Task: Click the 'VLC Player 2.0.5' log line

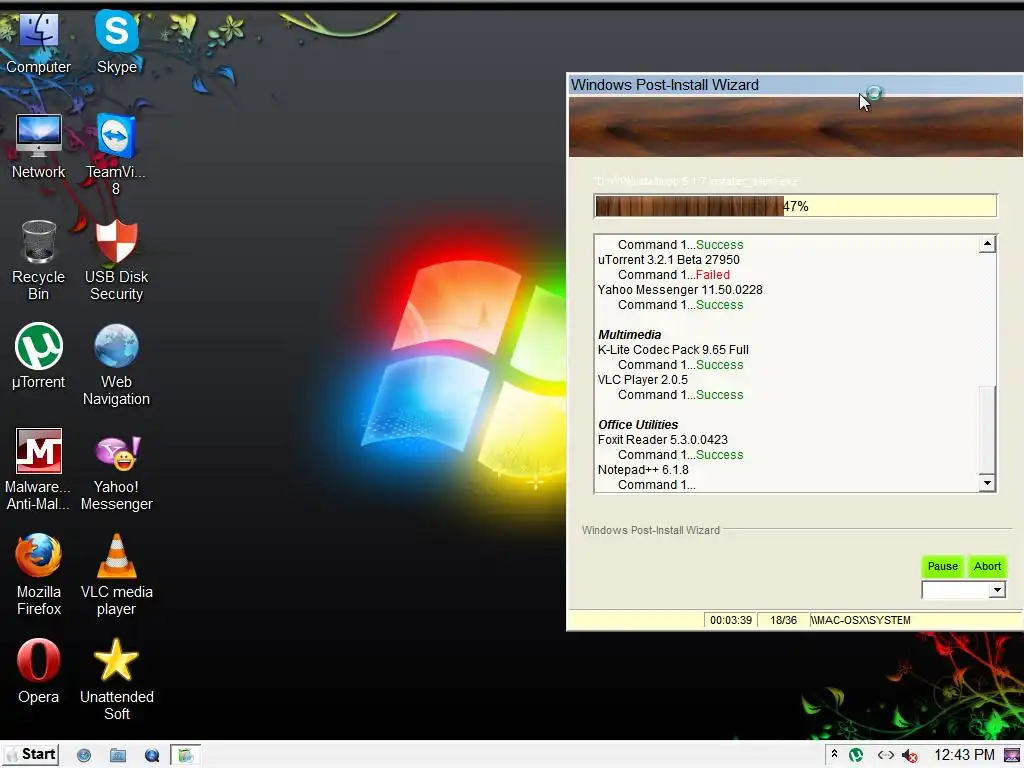Action: point(643,379)
